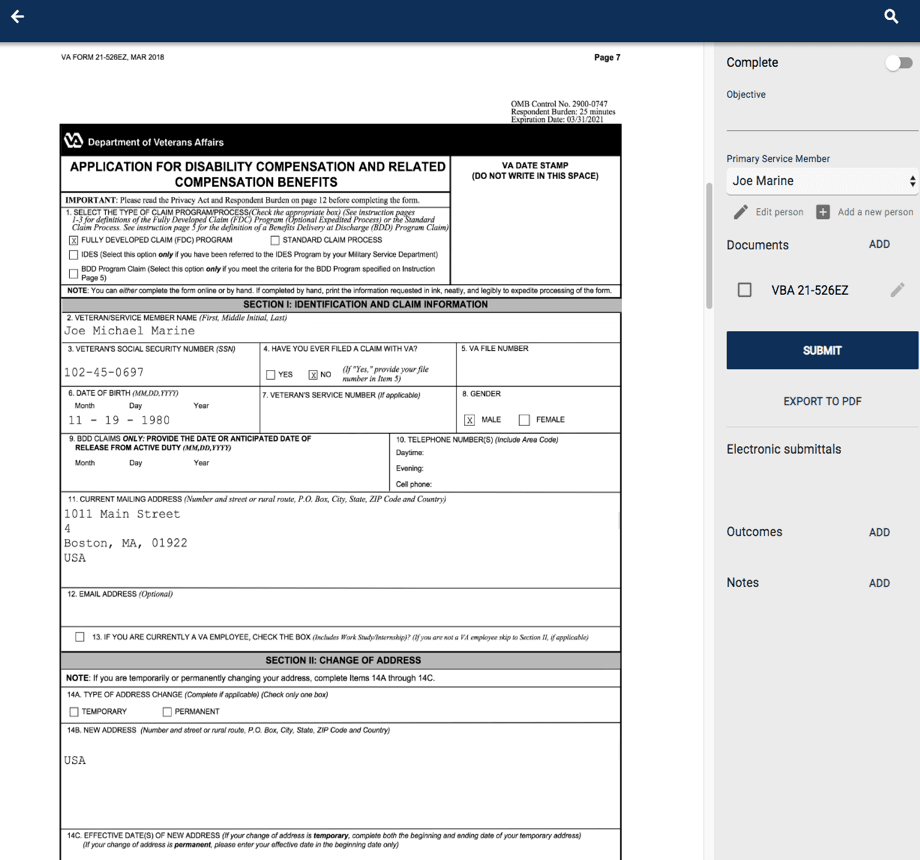Click the Daytime telephone number field
The width and height of the screenshot is (920, 860).
click(522, 453)
